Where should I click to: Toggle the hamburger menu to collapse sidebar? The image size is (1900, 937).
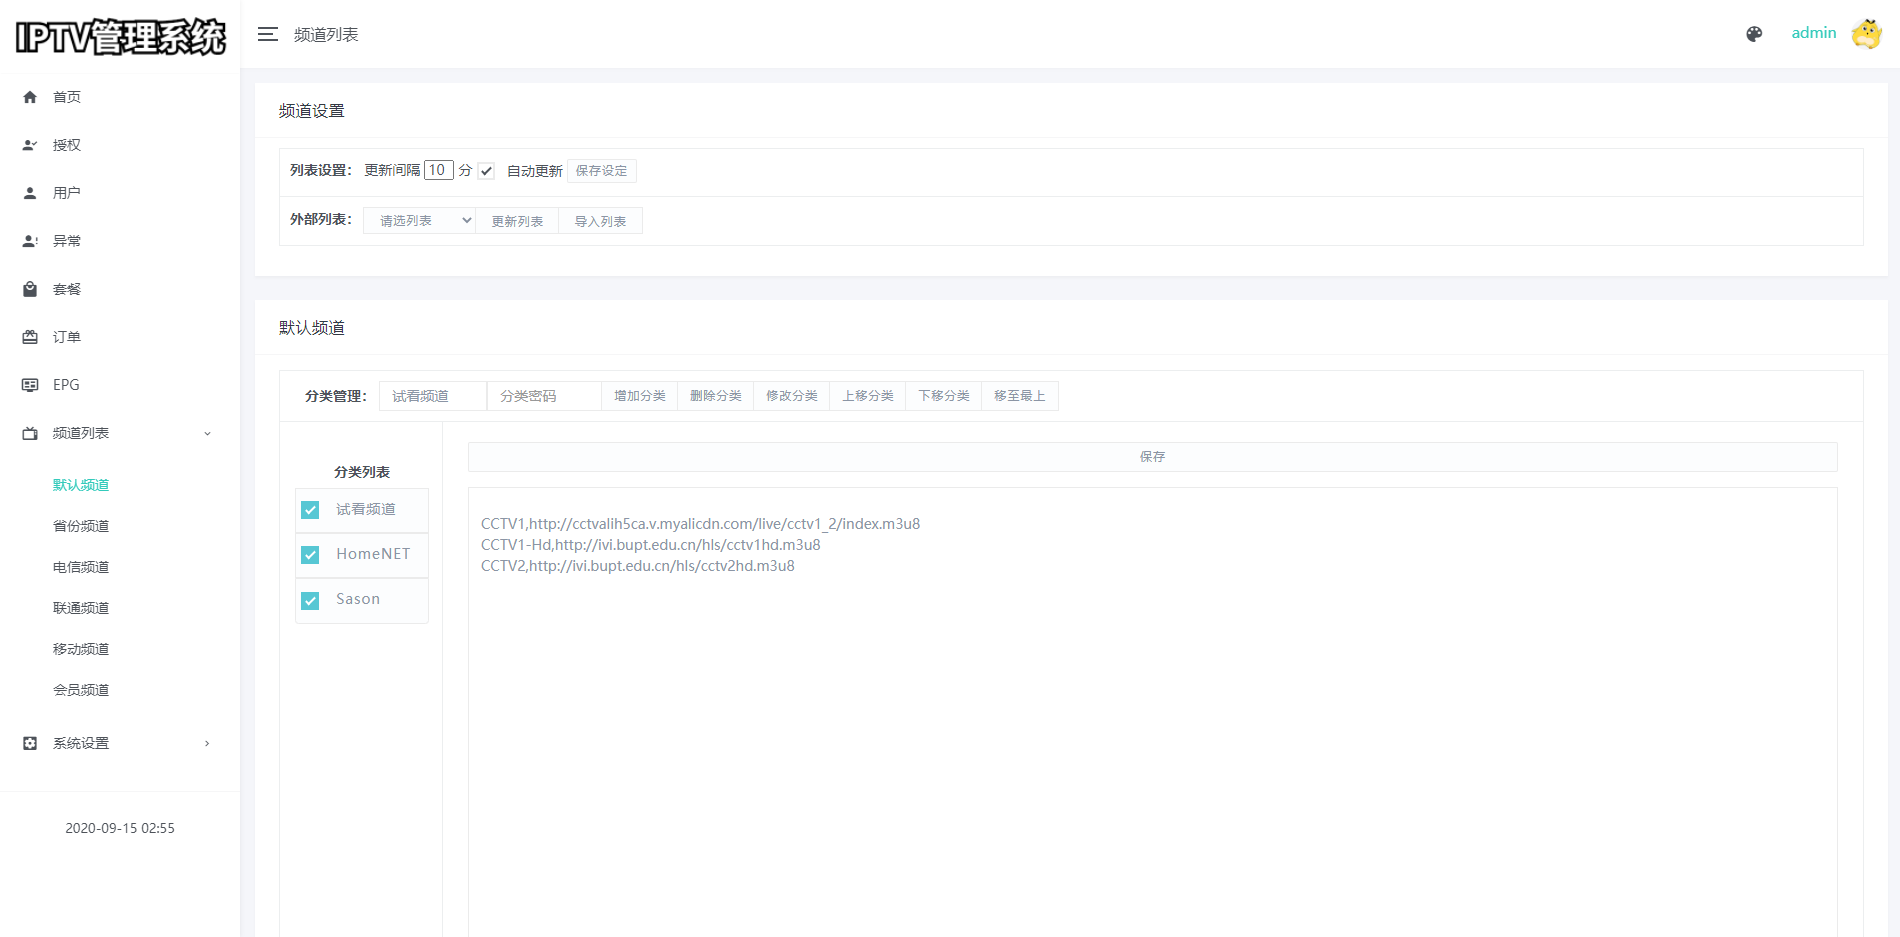[267, 34]
